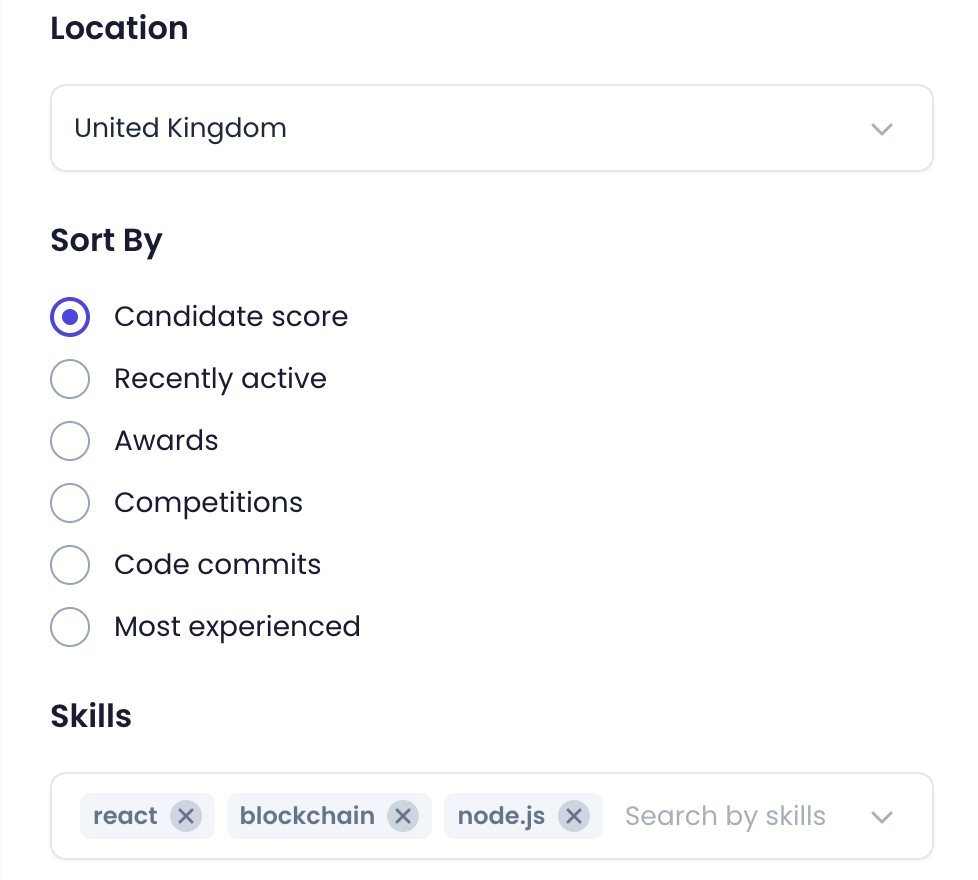Click the 'Most experienced' label text

tap(237, 627)
